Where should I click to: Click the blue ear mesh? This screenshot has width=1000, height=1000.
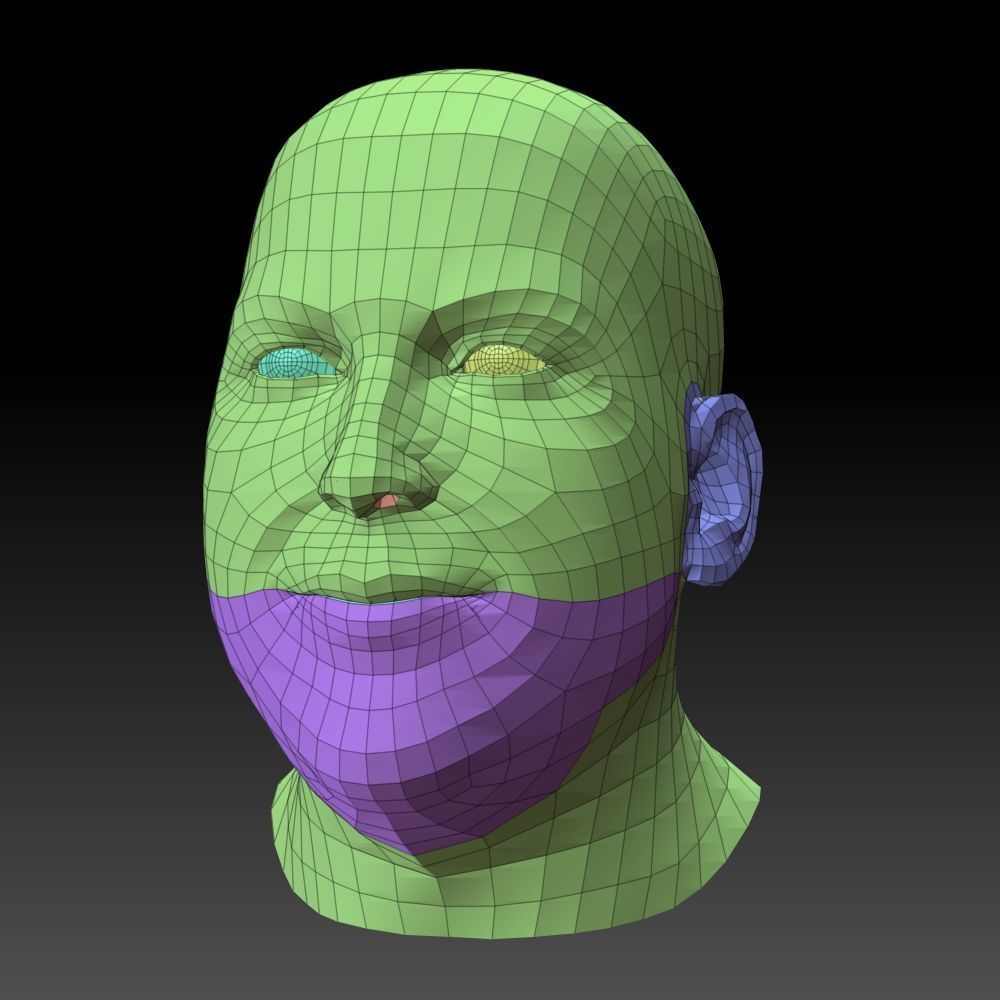[723, 488]
